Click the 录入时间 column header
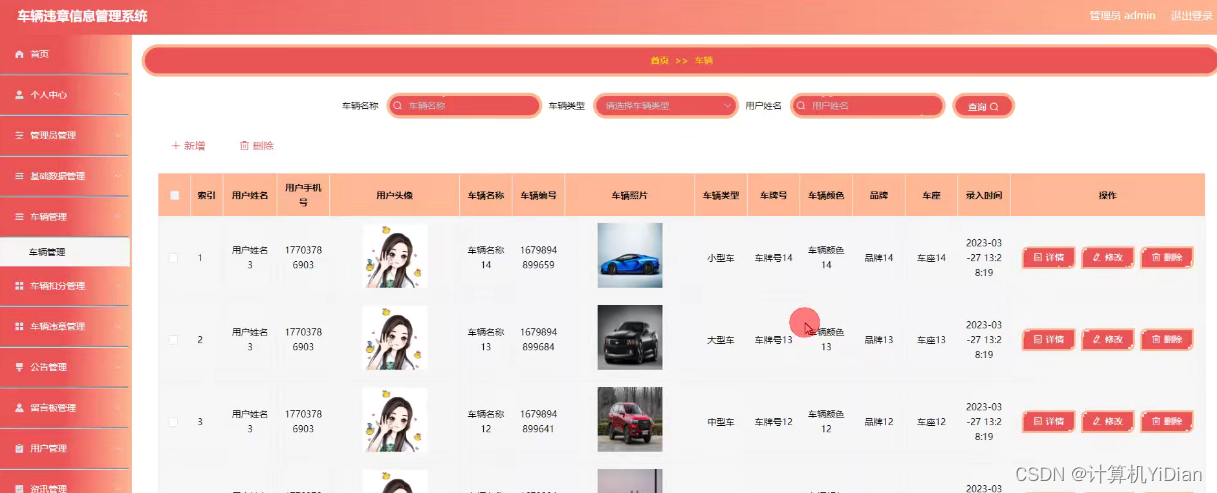1217x493 pixels. (x=984, y=195)
